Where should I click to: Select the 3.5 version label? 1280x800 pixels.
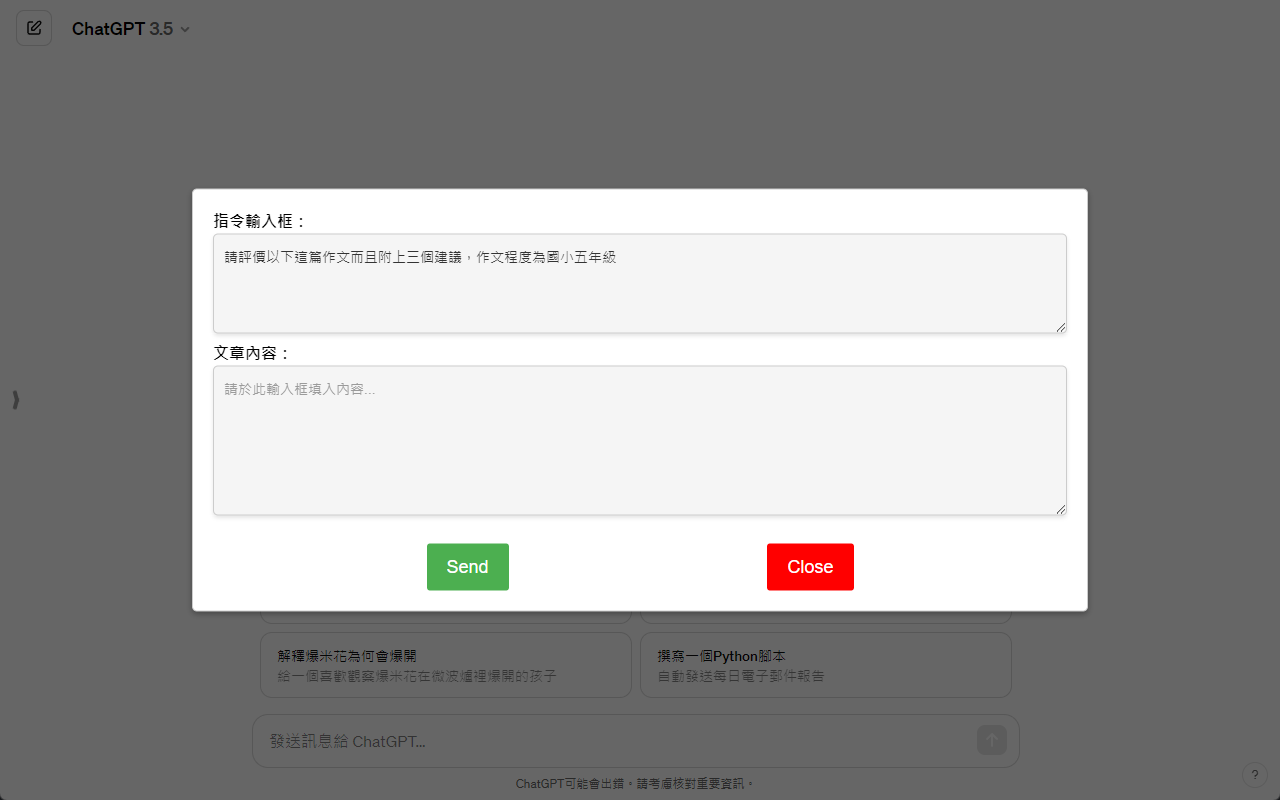click(x=162, y=29)
